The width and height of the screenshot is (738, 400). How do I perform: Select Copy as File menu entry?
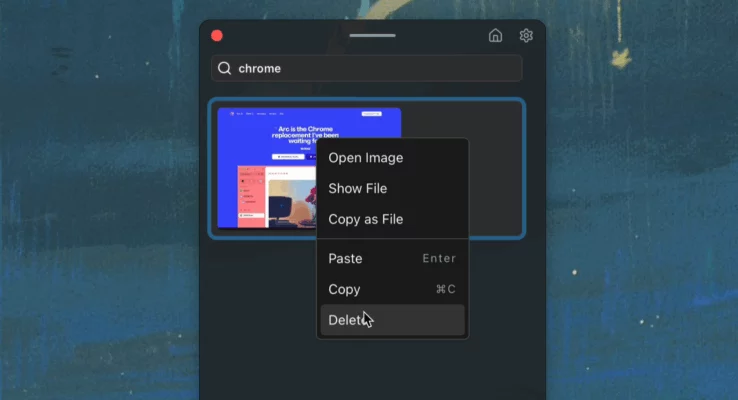393,219
